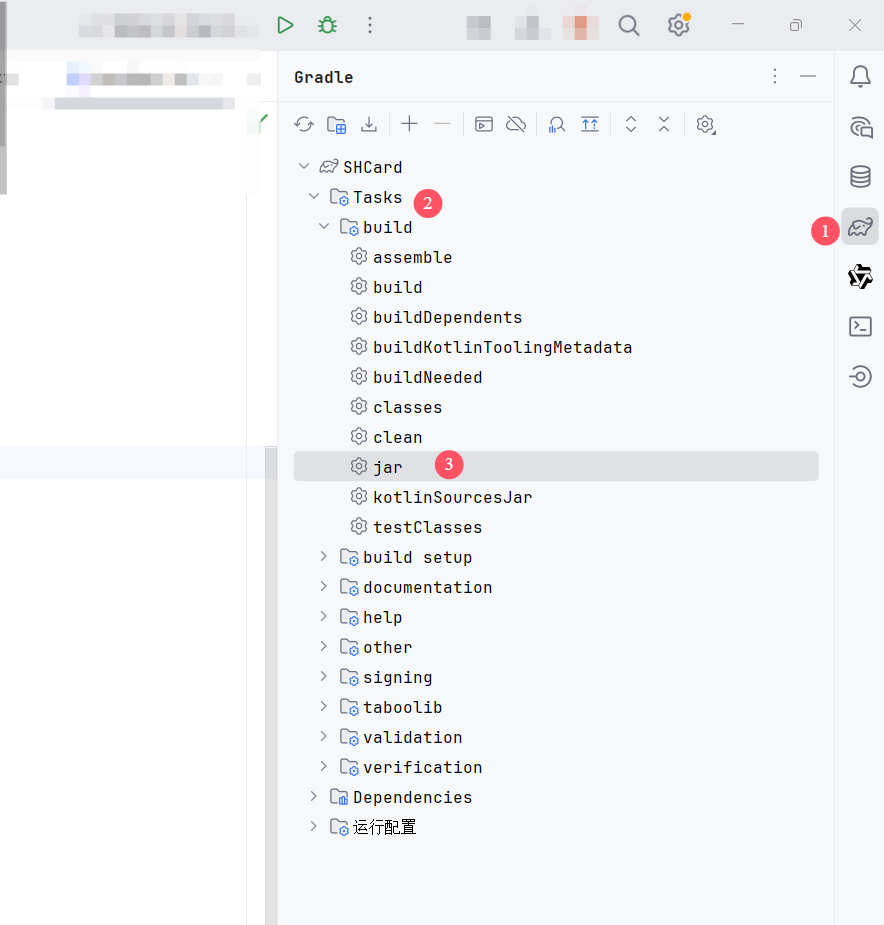This screenshot has width=884, height=925.
Task: Click the Notifications bell icon
Action: coord(859,77)
